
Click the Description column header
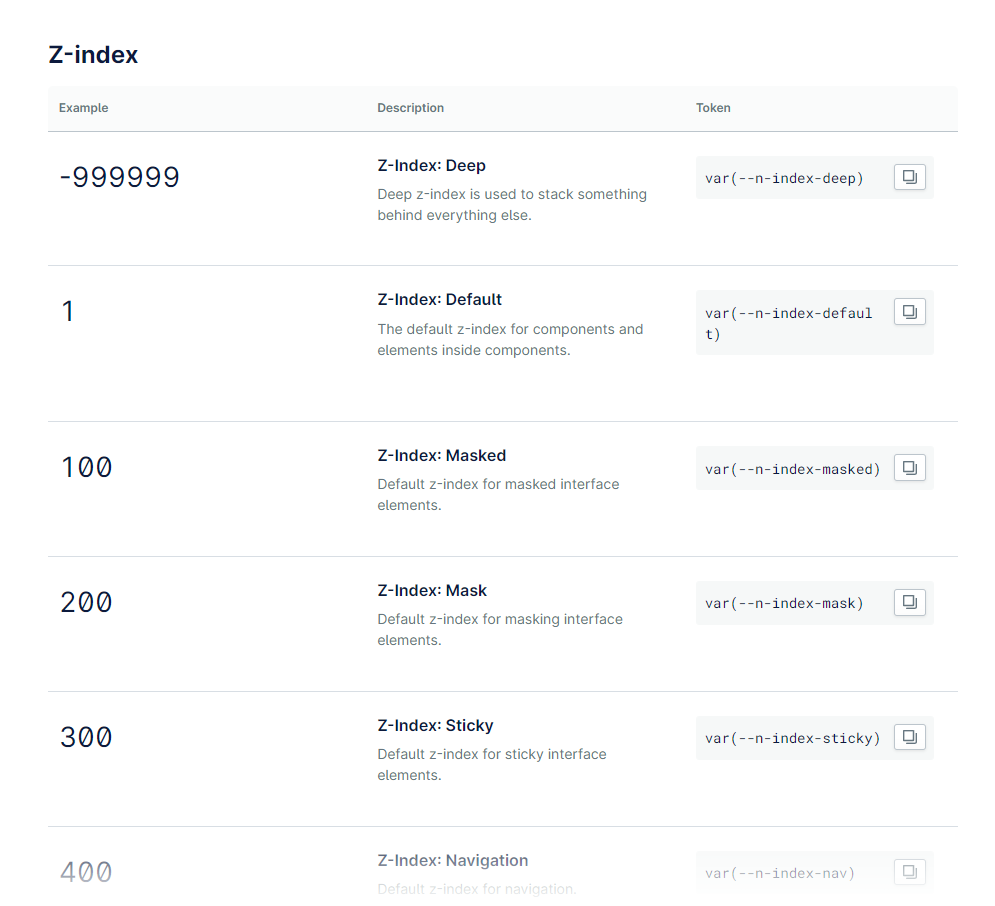pyautogui.click(x=410, y=108)
